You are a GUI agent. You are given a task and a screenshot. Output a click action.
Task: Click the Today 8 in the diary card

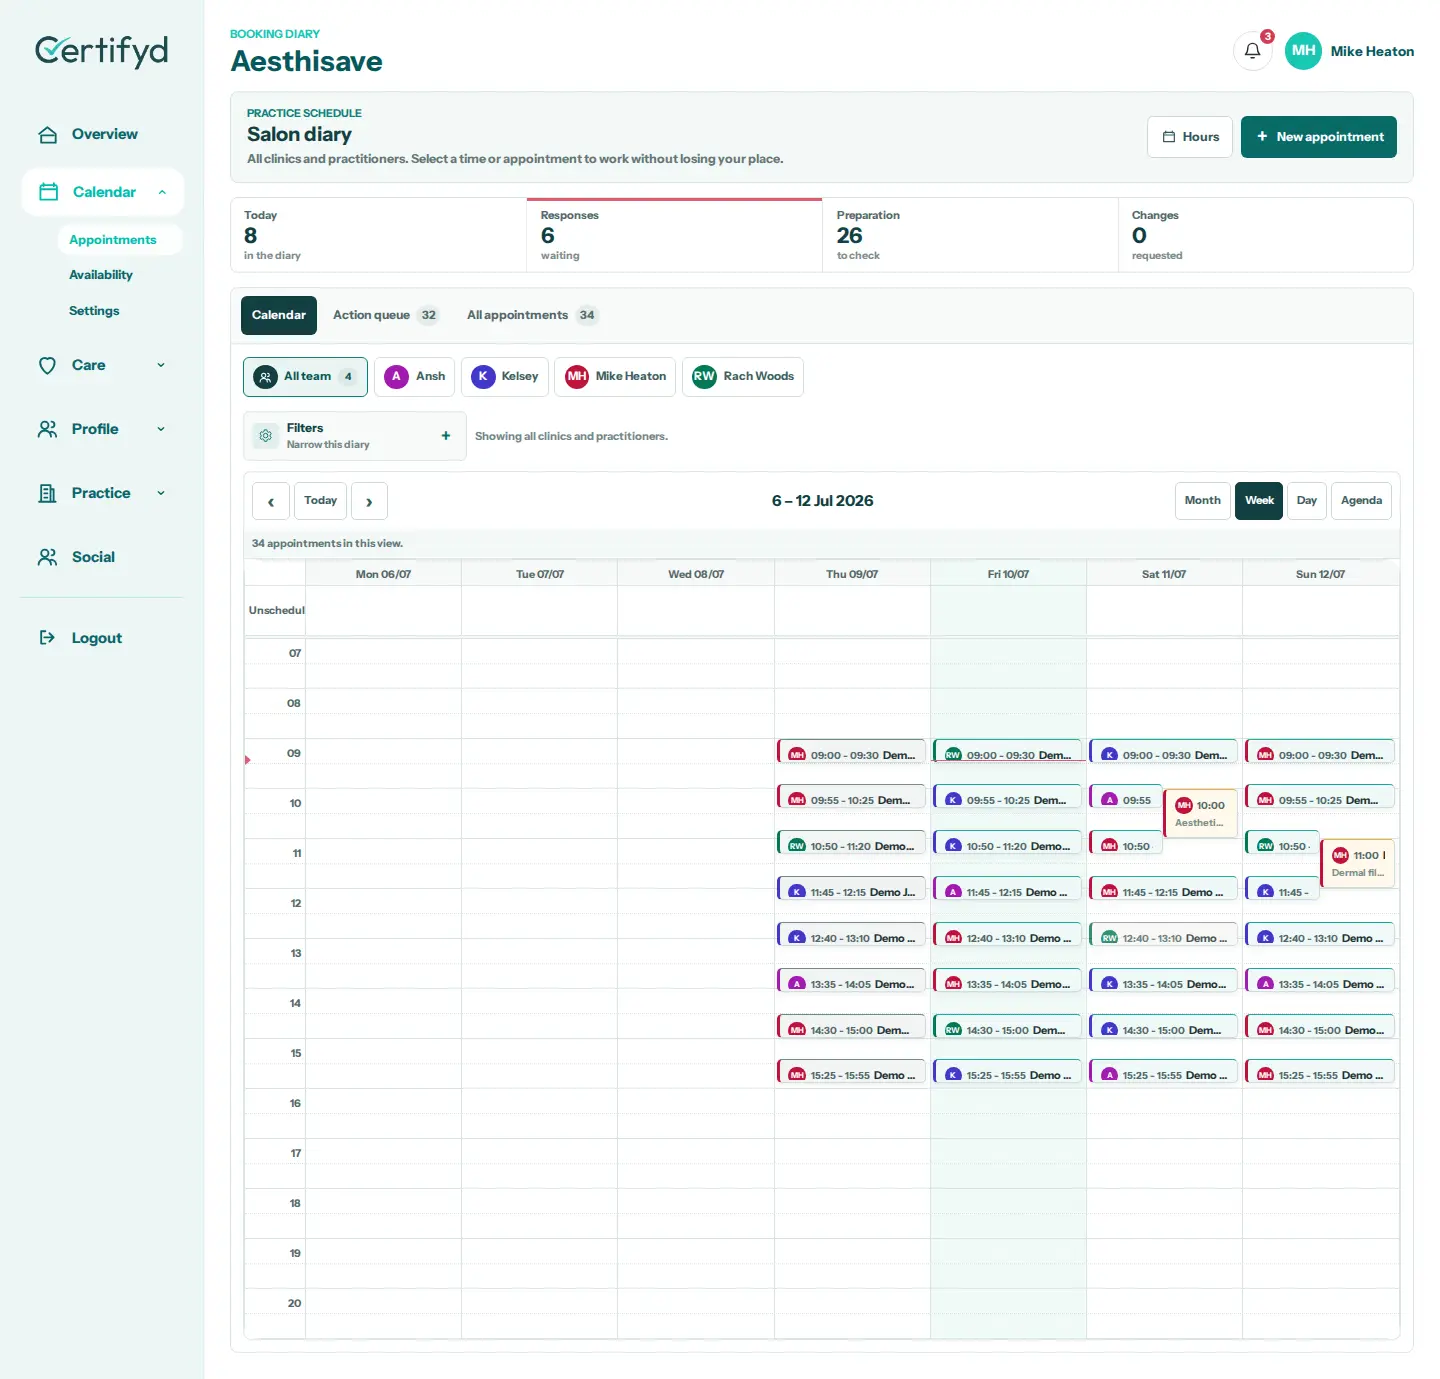click(x=379, y=236)
